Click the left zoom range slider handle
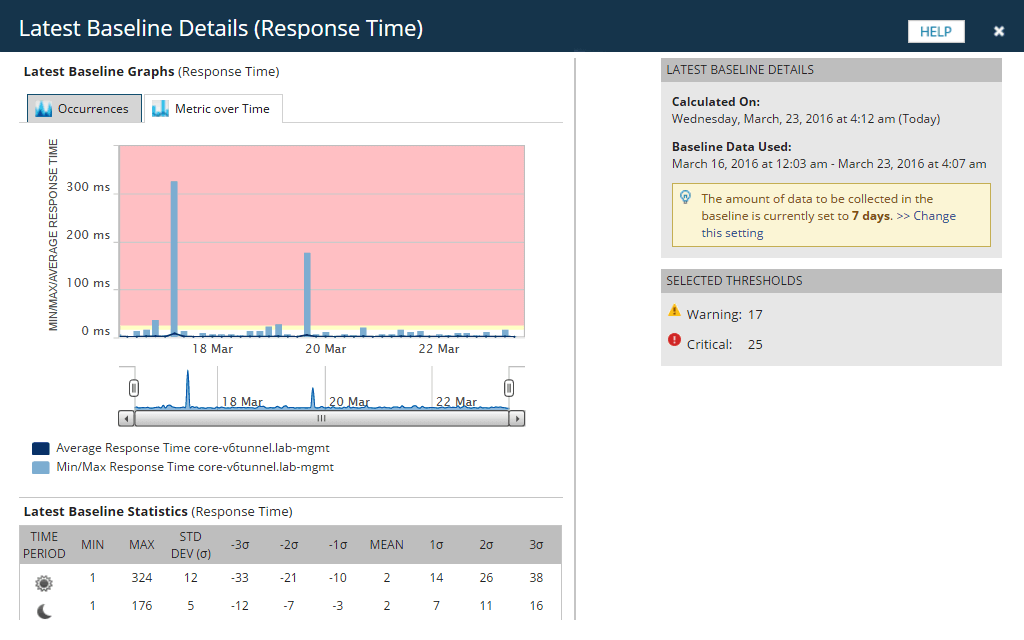 (x=133, y=385)
